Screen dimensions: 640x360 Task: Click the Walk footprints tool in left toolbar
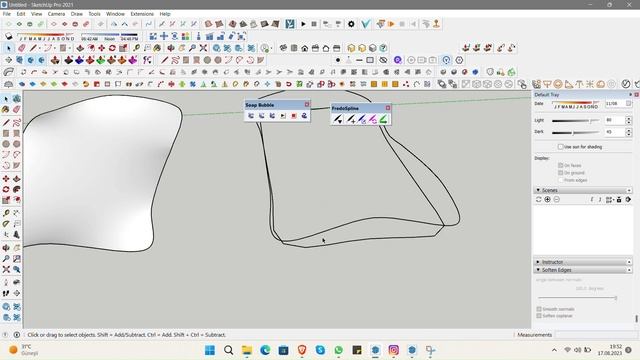pos(6,293)
